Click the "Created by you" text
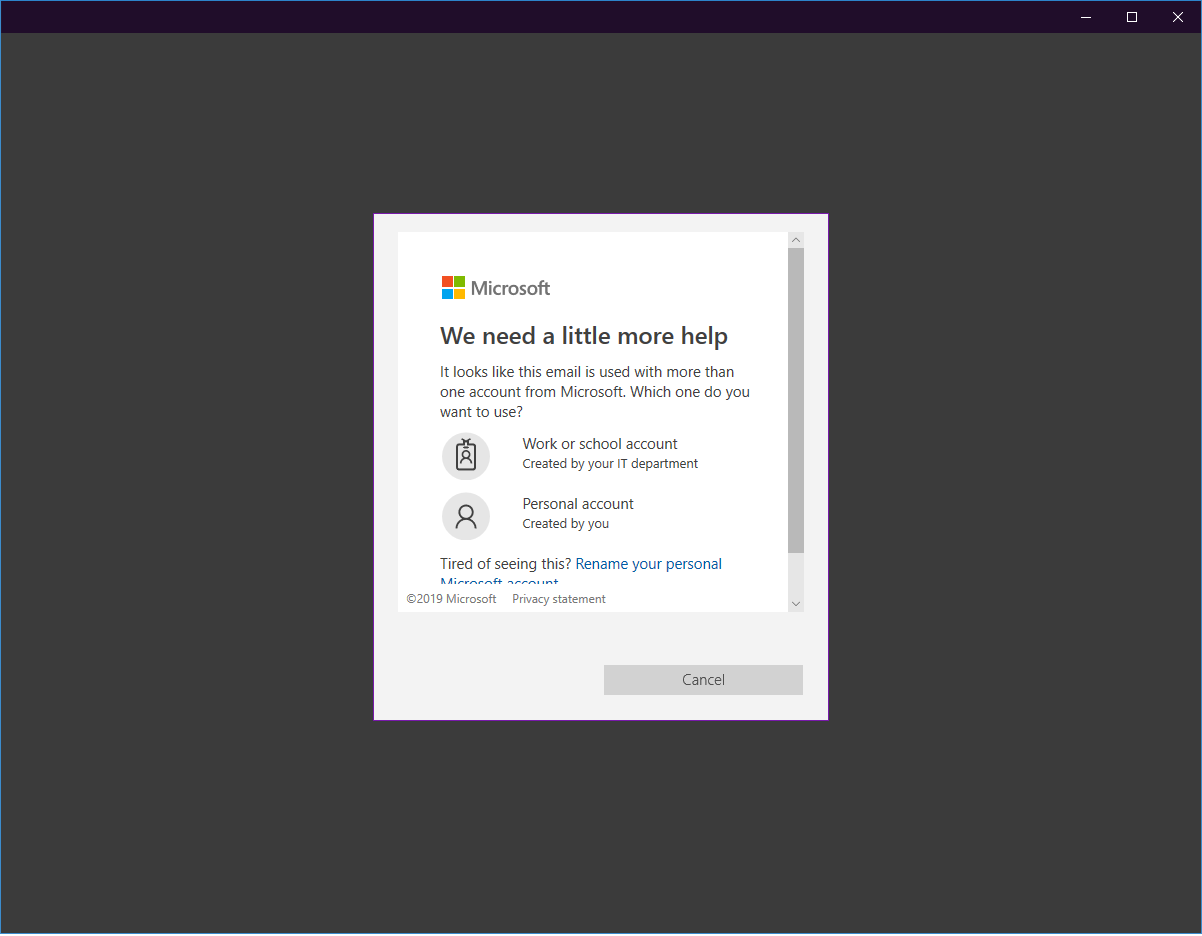 click(565, 524)
